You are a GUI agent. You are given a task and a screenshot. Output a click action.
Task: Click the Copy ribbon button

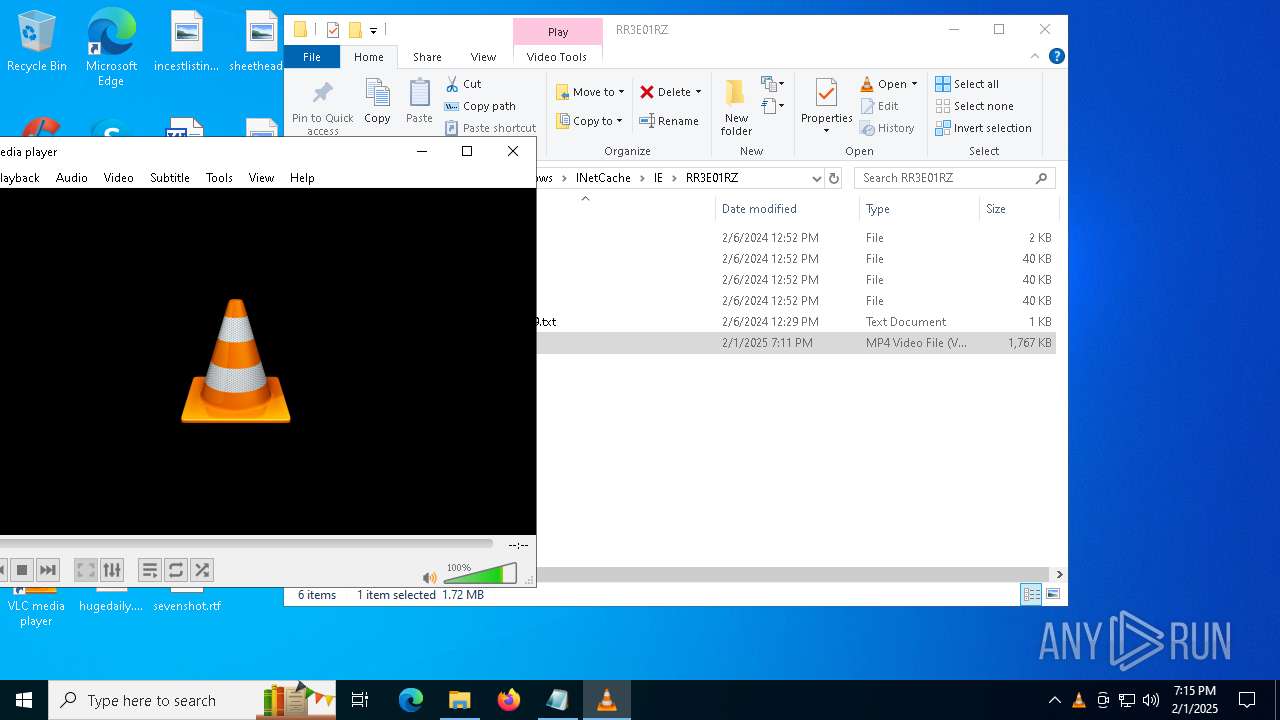coord(377,102)
